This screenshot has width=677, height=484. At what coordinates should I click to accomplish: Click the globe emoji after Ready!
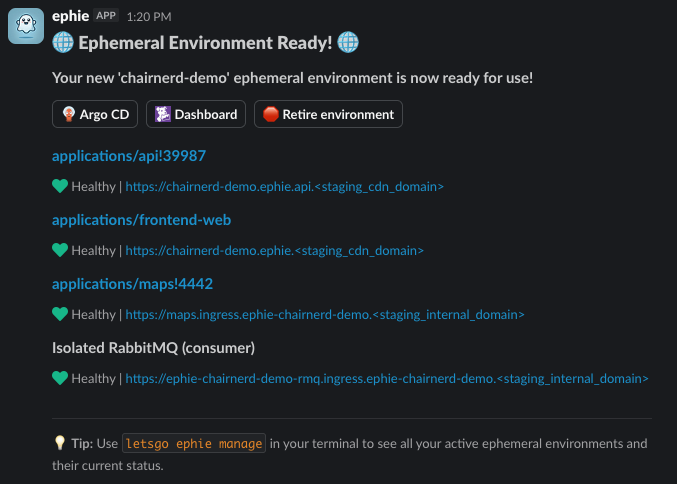(x=348, y=42)
